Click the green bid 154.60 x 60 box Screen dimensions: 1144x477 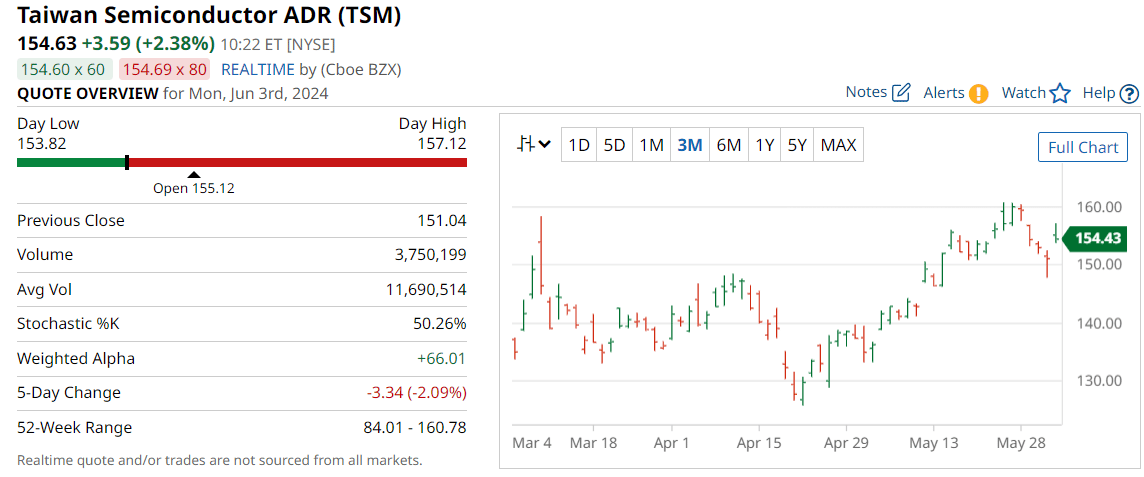[64, 70]
